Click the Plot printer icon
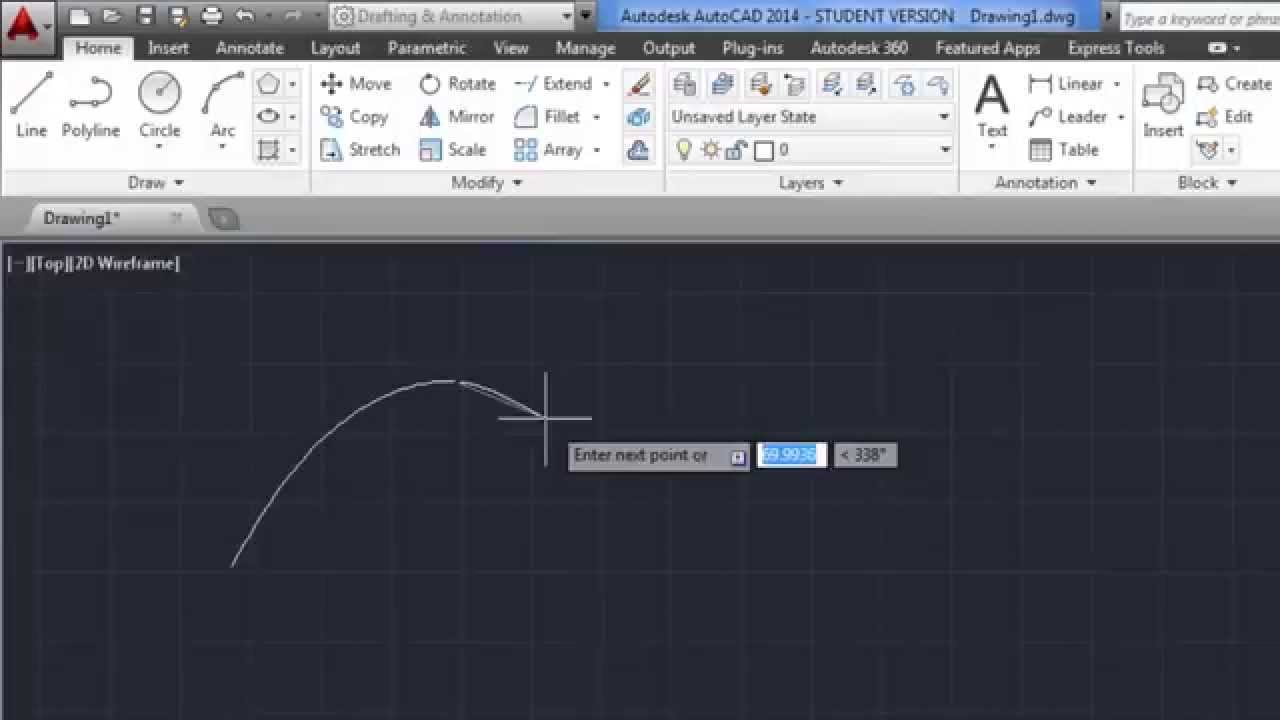Image resolution: width=1280 pixels, height=720 pixels. (212, 16)
